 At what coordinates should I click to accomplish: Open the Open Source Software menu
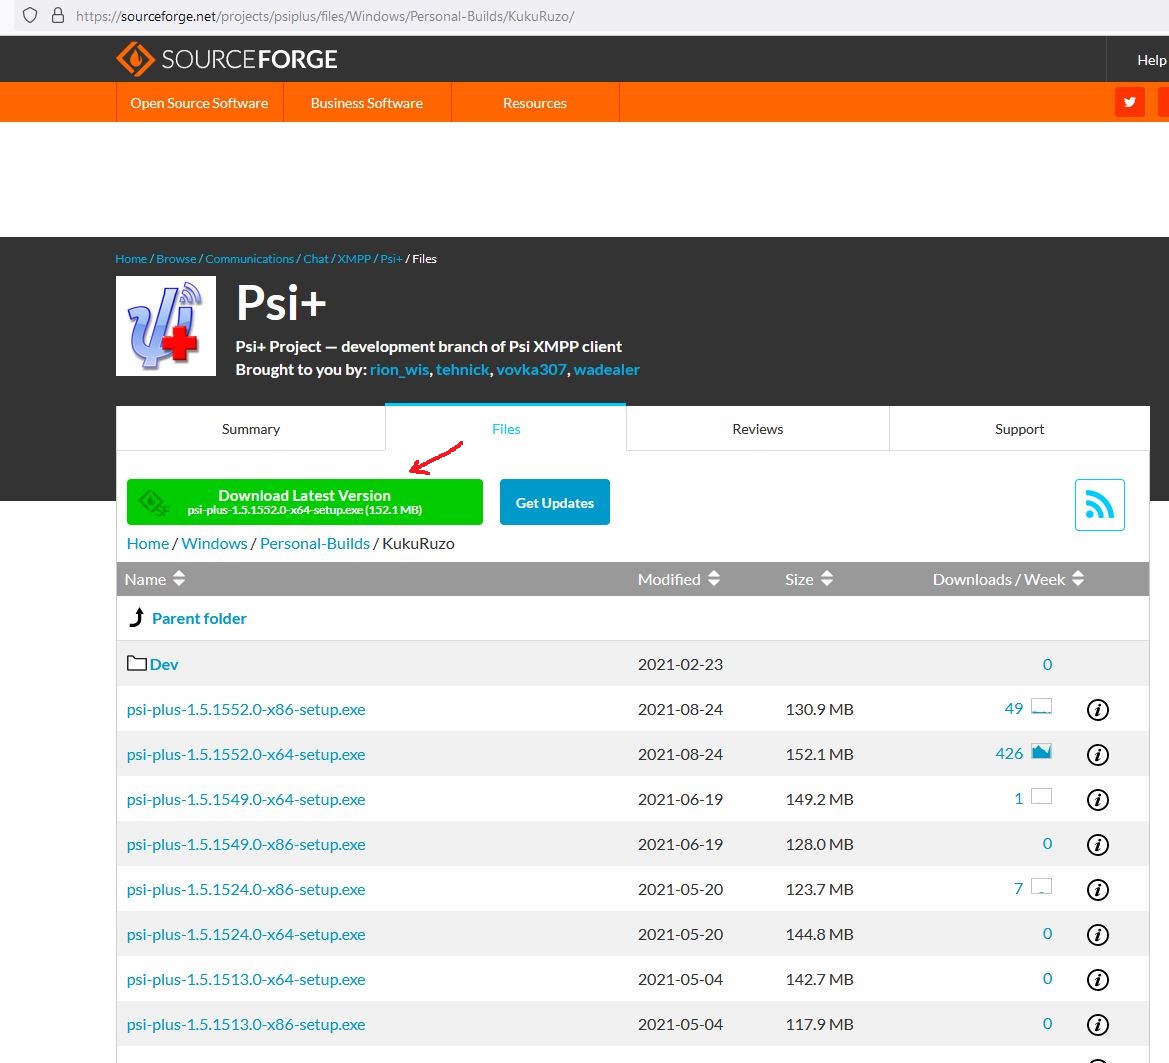point(199,103)
